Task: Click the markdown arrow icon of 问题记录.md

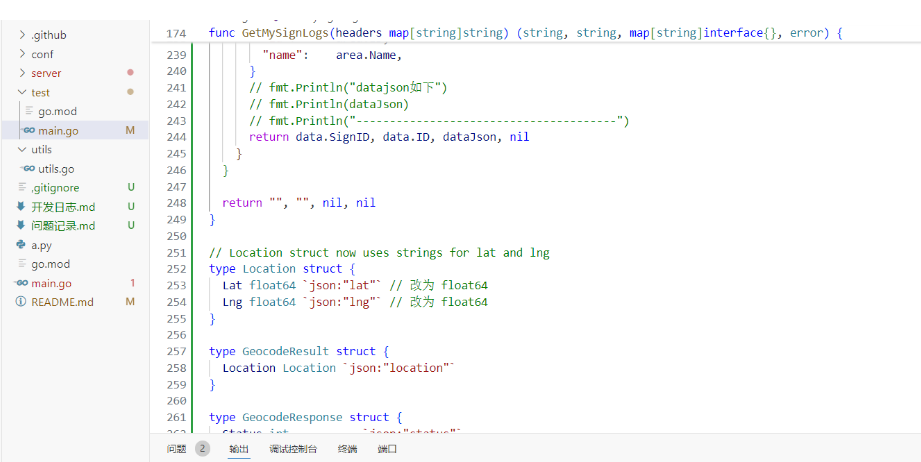Action: [21, 226]
